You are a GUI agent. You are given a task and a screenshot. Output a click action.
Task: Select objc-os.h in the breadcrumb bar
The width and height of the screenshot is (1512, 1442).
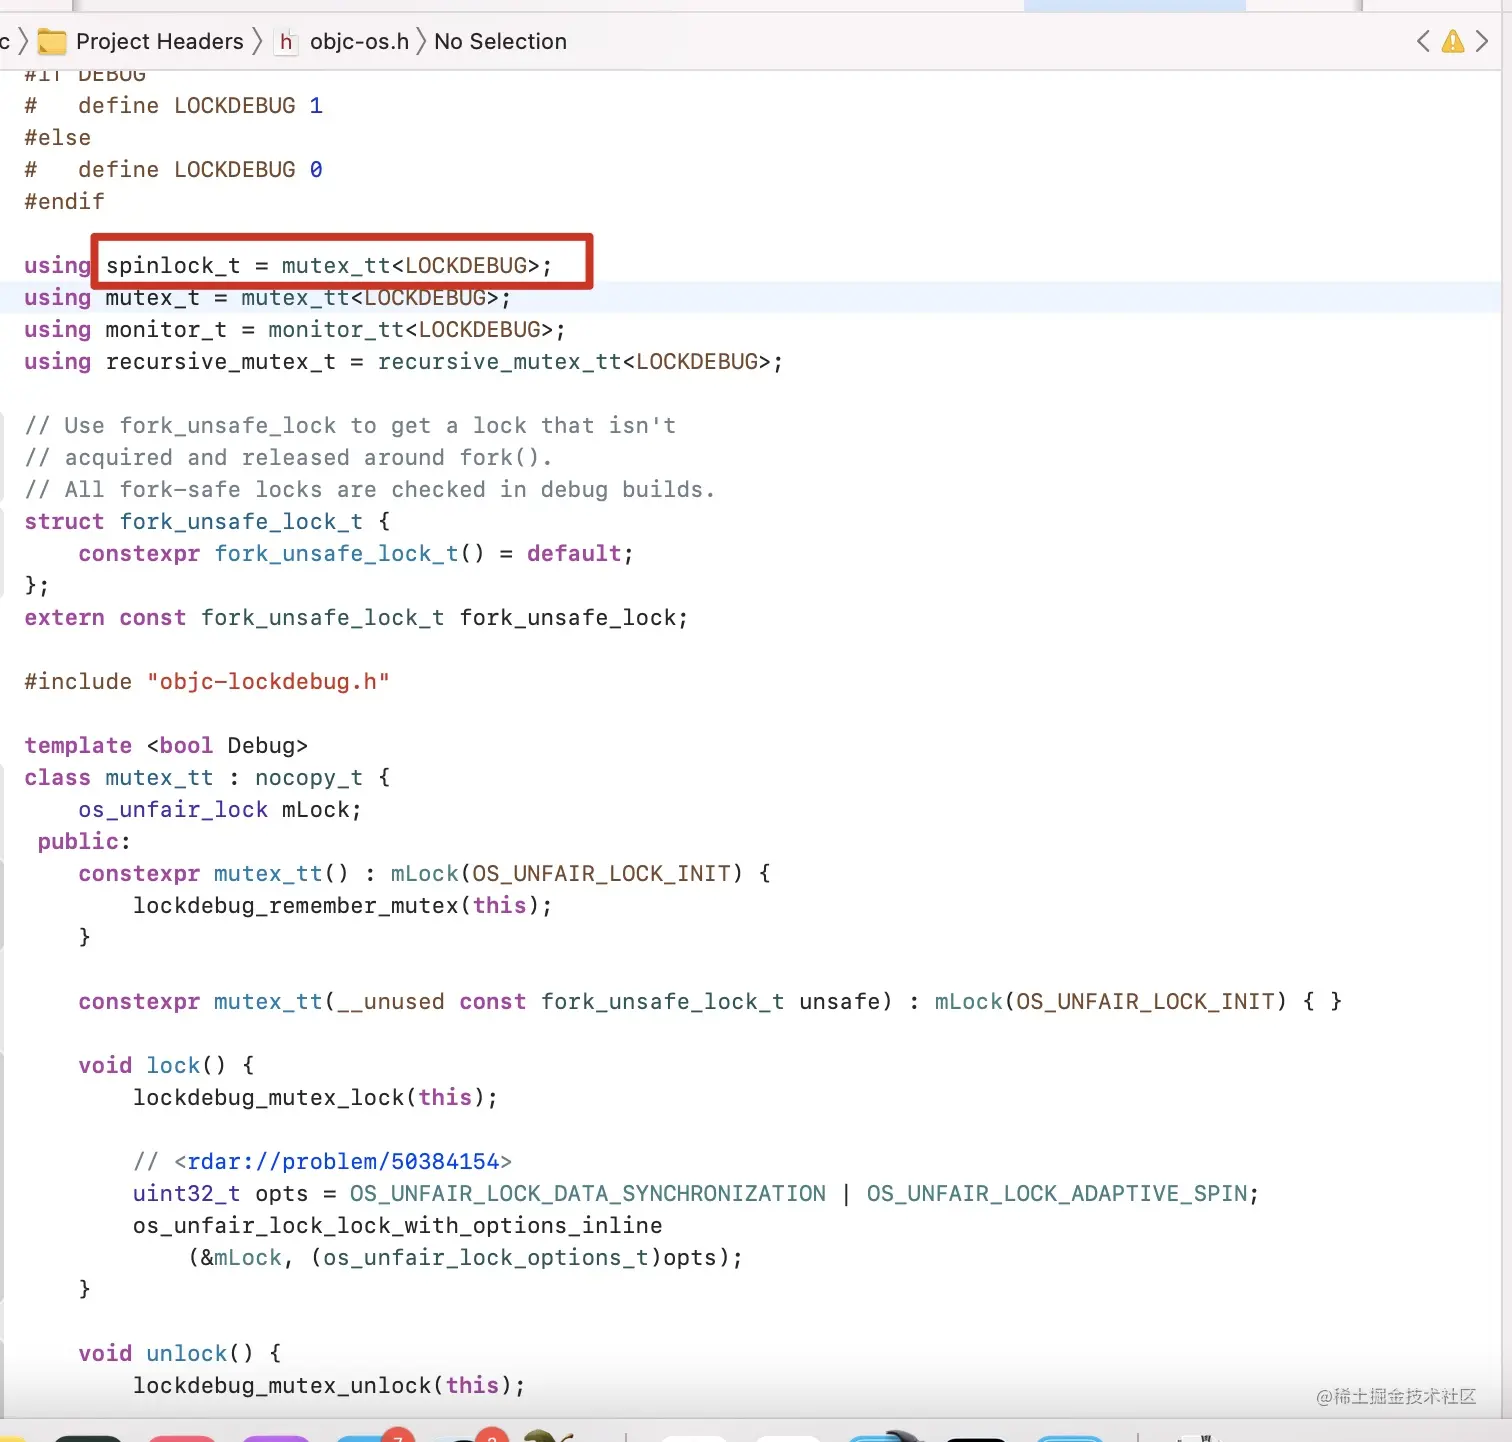[x=358, y=41]
